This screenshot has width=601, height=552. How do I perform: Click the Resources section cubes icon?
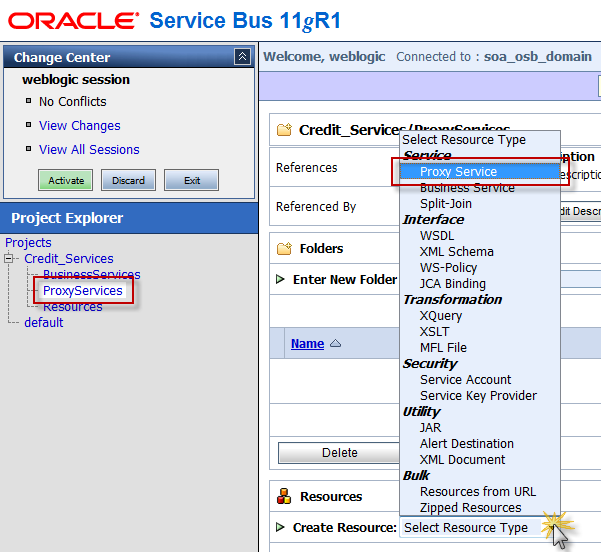284,496
